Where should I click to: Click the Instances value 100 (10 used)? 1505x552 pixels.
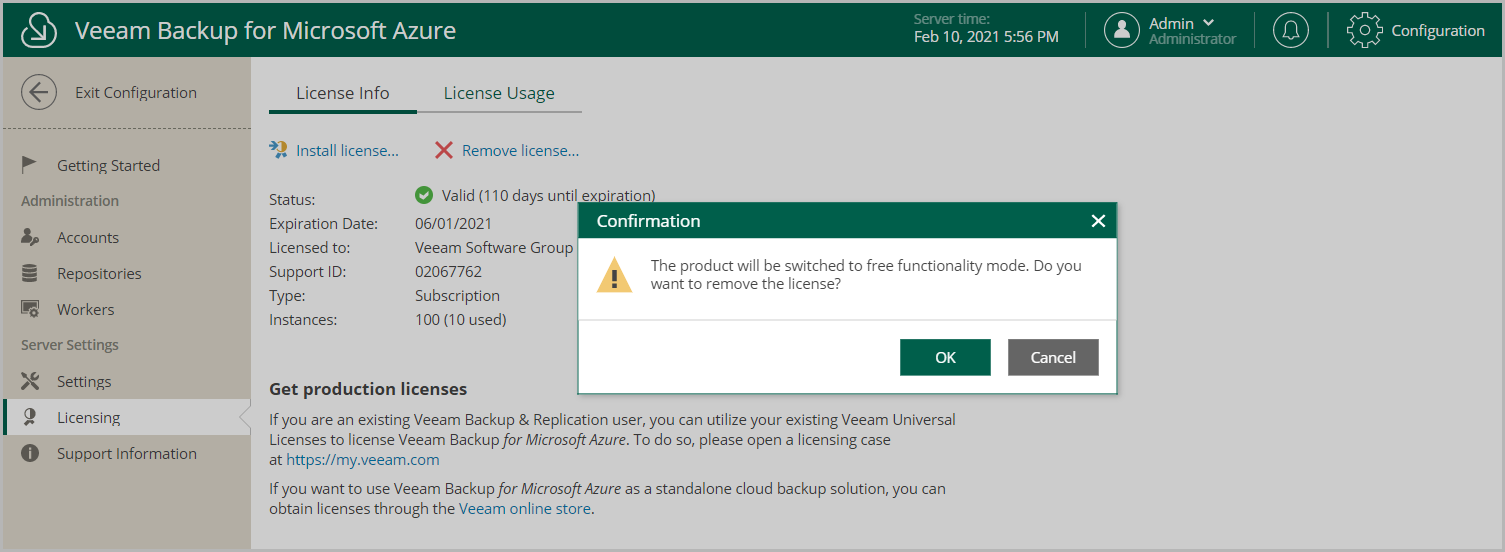click(x=460, y=320)
